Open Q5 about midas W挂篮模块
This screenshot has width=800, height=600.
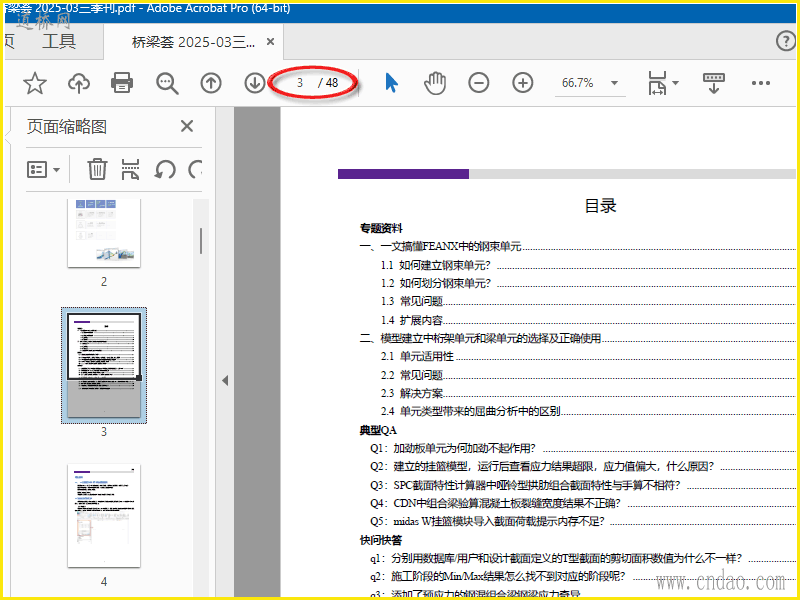(x=487, y=521)
